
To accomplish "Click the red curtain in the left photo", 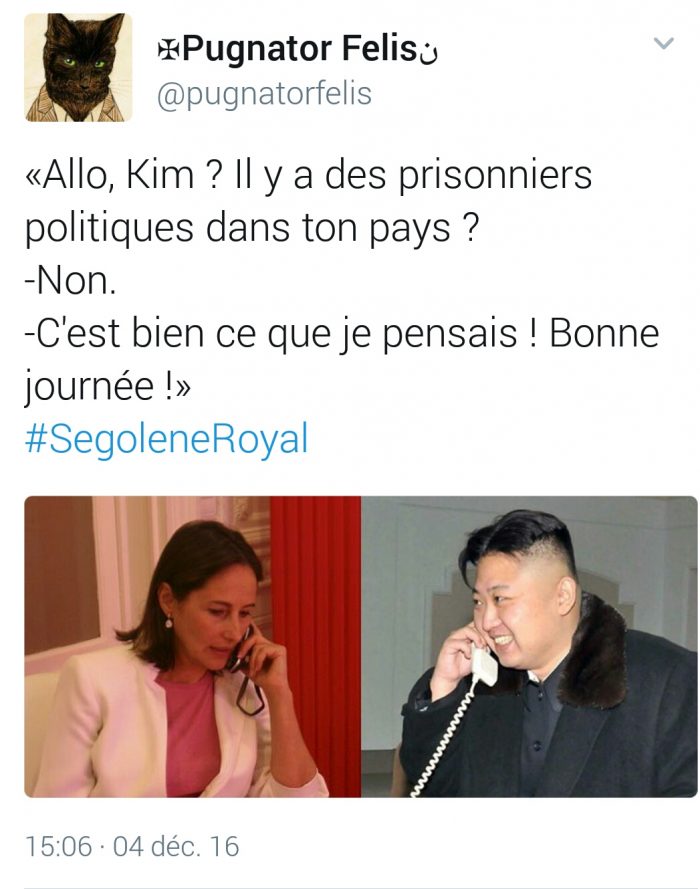I will pyautogui.click(x=315, y=646).
